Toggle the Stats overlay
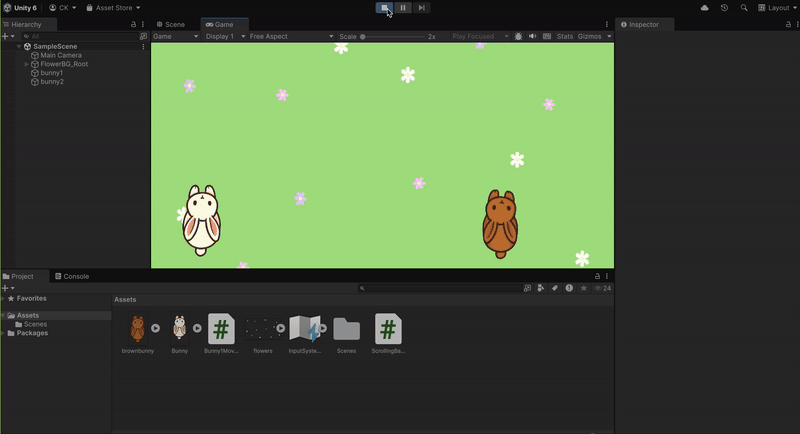Image resolution: width=800 pixels, height=434 pixels. click(x=565, y=36)
